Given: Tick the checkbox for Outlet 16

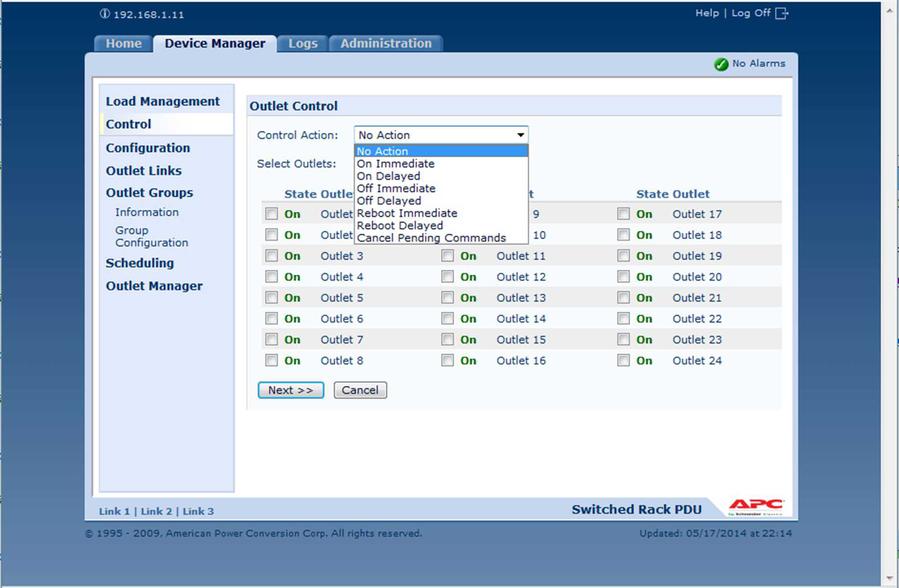Looking at the screenshot, I should 447,361.
